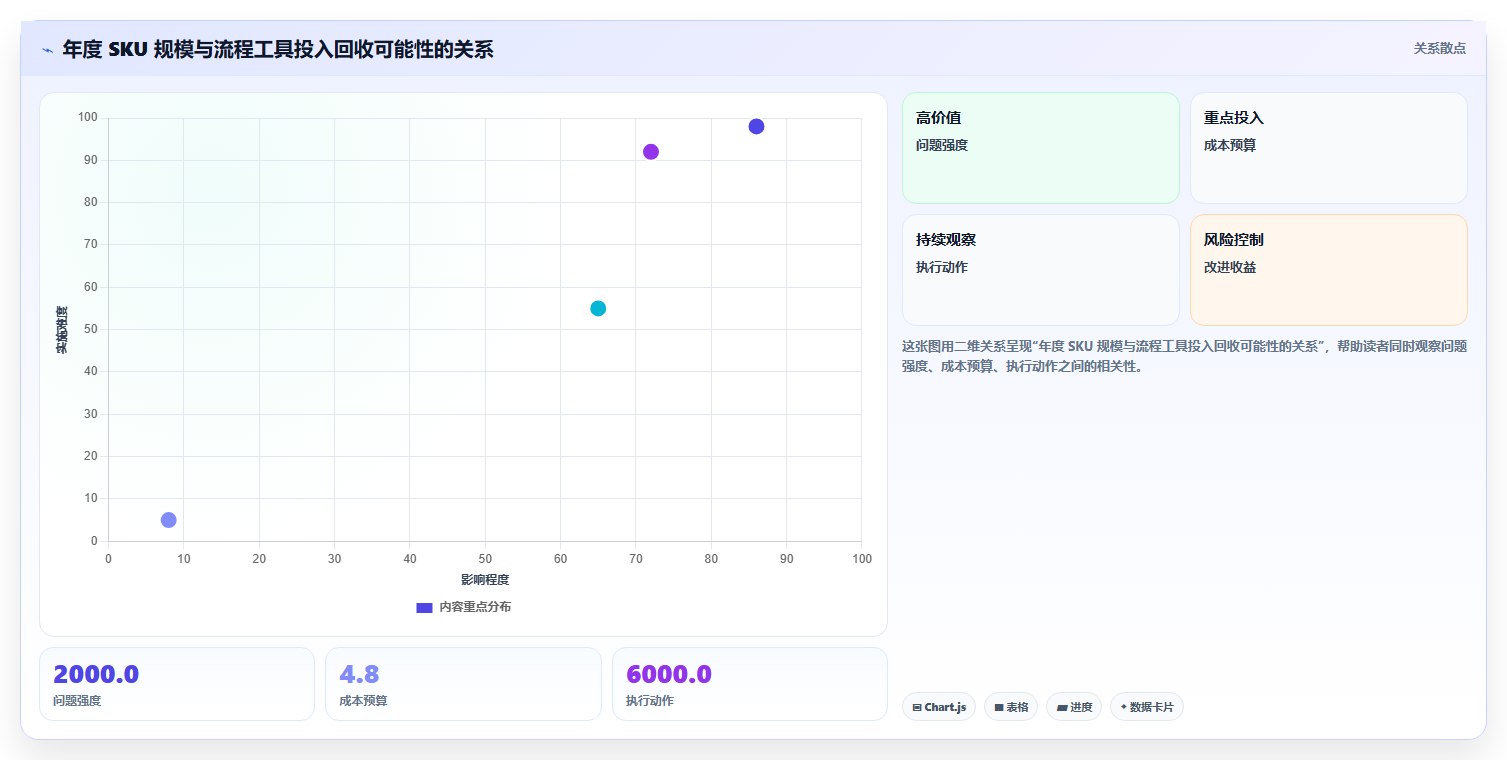Open the 重点投入 quadrant card
1507x760 pixels.
1329,148
